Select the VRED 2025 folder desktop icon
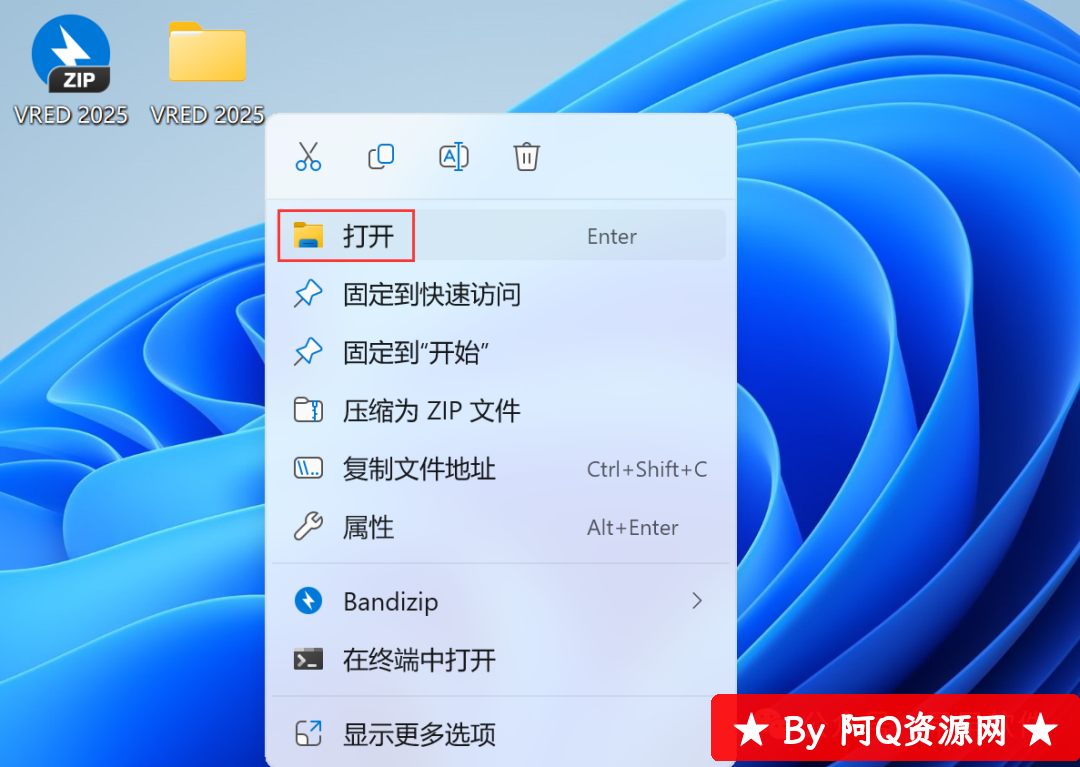 [x=207, y=72]
